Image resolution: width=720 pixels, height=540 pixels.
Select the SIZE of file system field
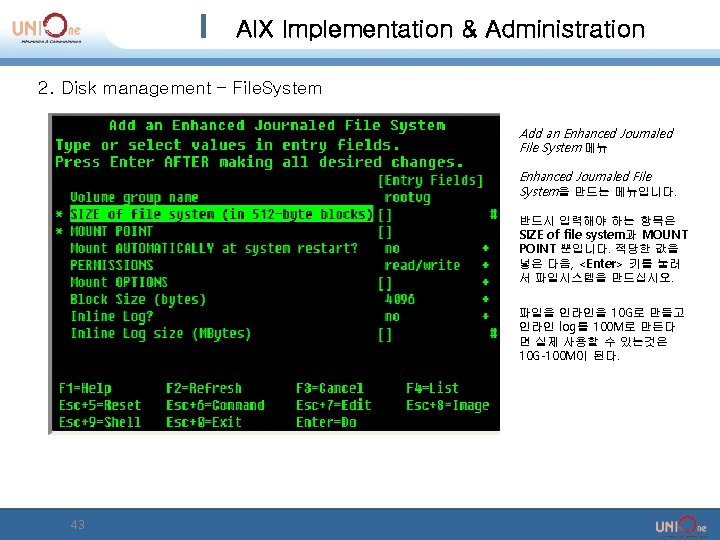221,214
